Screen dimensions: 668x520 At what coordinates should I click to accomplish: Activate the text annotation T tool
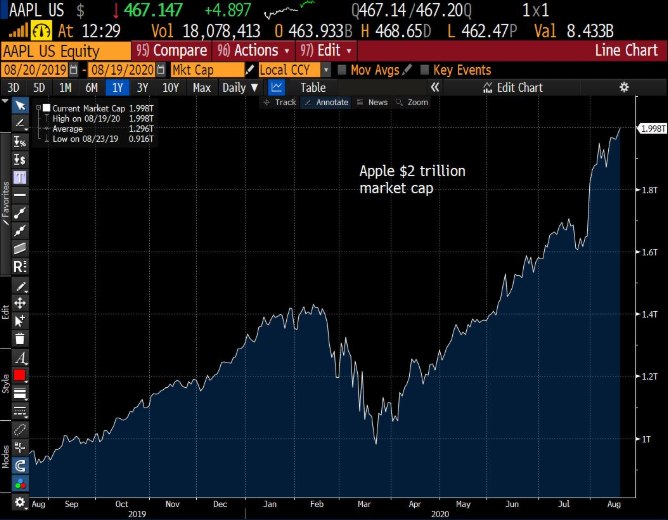tap(20, 177)
